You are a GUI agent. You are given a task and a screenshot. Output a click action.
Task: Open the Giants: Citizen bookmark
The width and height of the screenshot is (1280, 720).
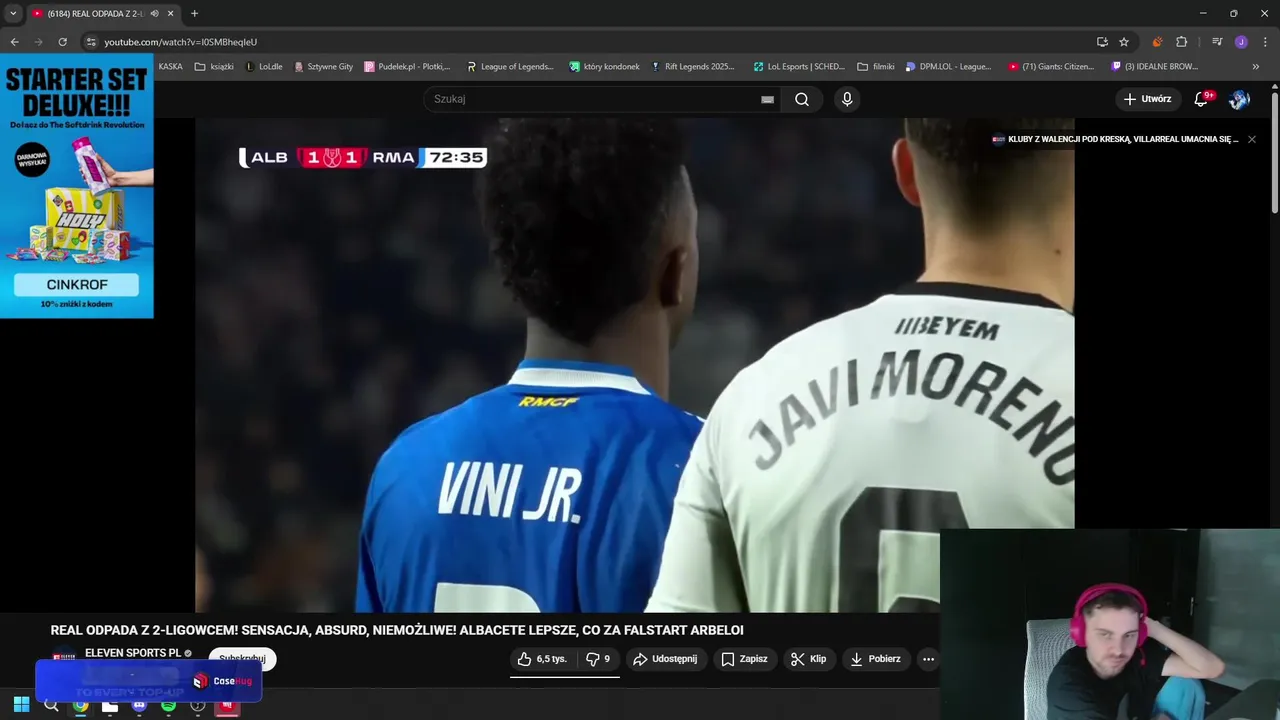(1051, 67)
